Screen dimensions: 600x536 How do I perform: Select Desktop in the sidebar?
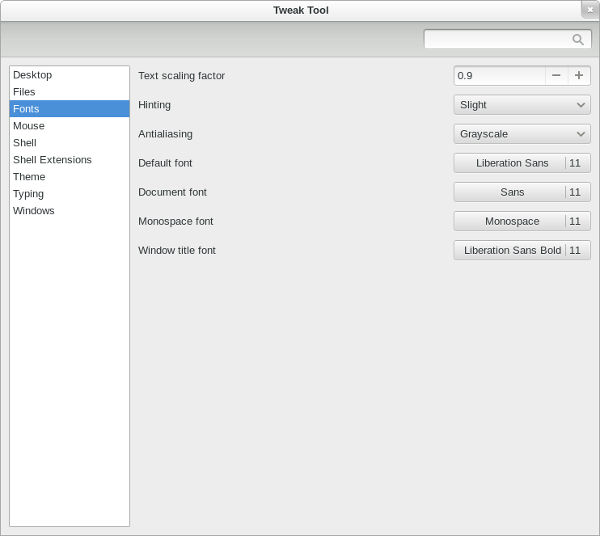tap(70, 75)
